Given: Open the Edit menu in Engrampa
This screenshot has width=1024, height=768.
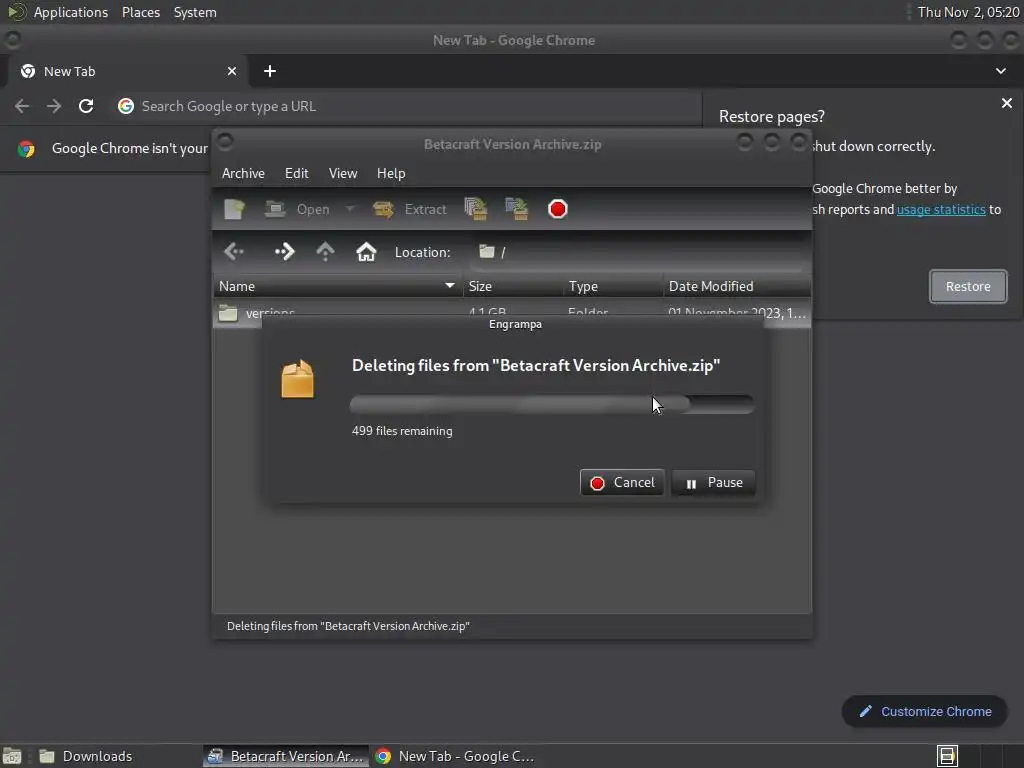Looking at the screenshot, I should tap(296, 173).
